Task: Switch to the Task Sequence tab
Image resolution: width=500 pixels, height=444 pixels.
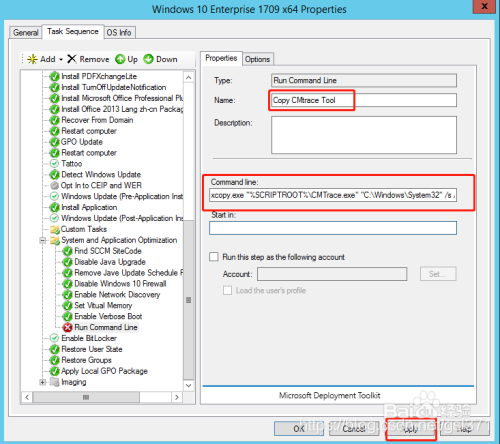Action: (73, 32)
